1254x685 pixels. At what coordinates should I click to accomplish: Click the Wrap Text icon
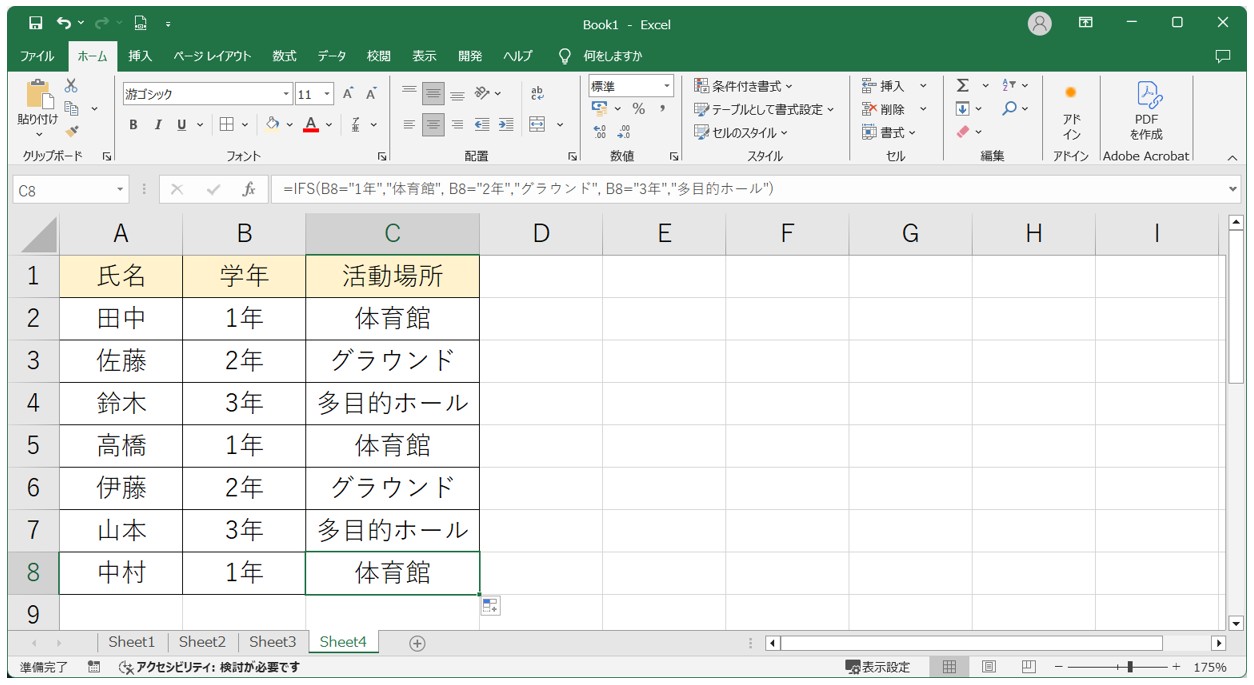point(537,93)
